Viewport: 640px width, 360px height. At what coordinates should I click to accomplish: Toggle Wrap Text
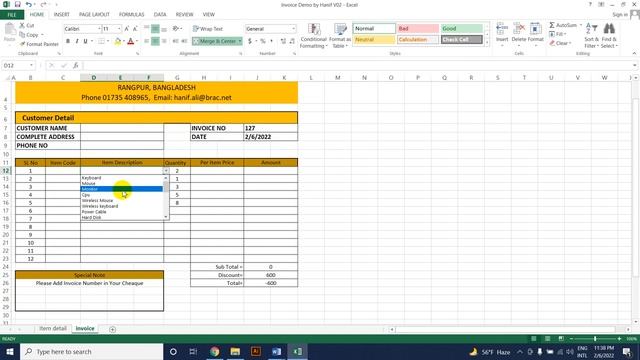pos(208,29)
